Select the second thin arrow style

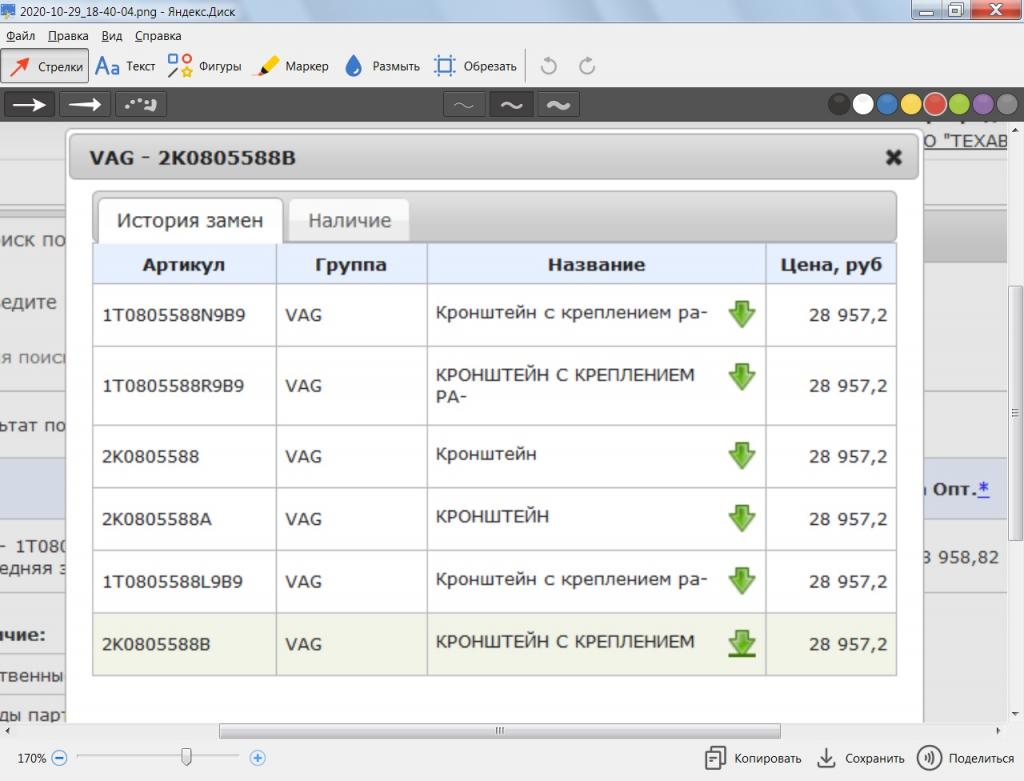[85, 104]
